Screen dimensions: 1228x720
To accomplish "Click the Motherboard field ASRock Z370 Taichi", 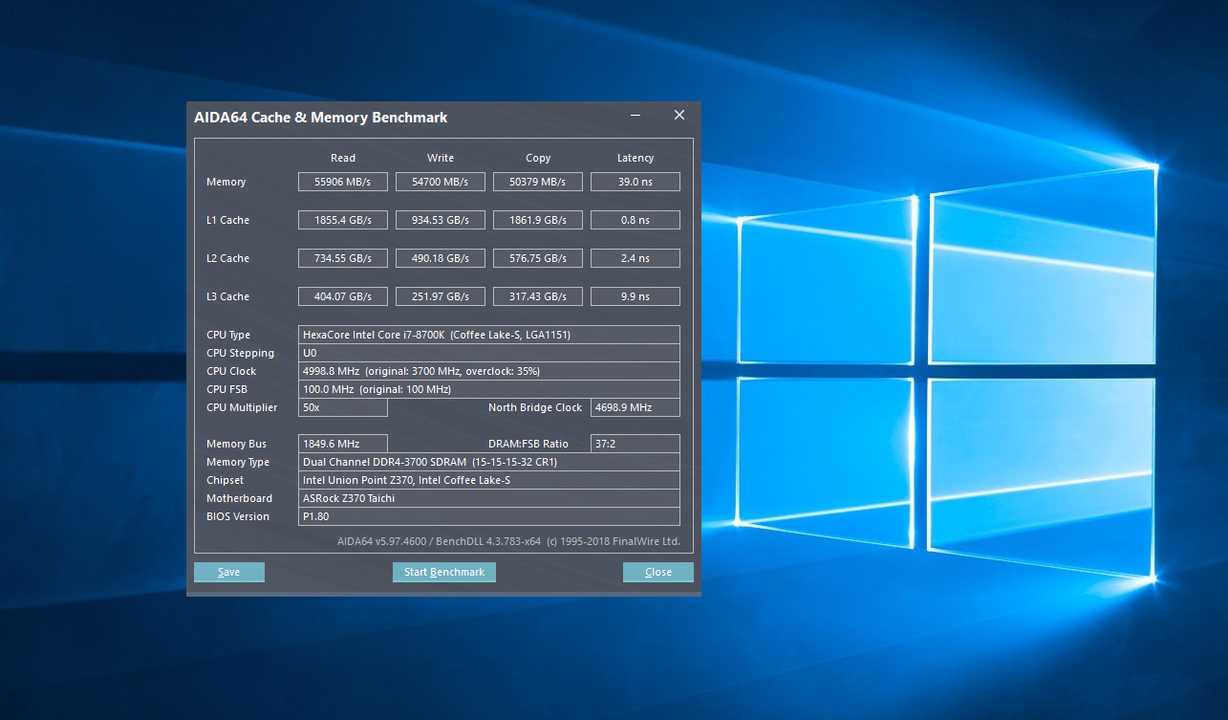I will (x=489, y=498).
